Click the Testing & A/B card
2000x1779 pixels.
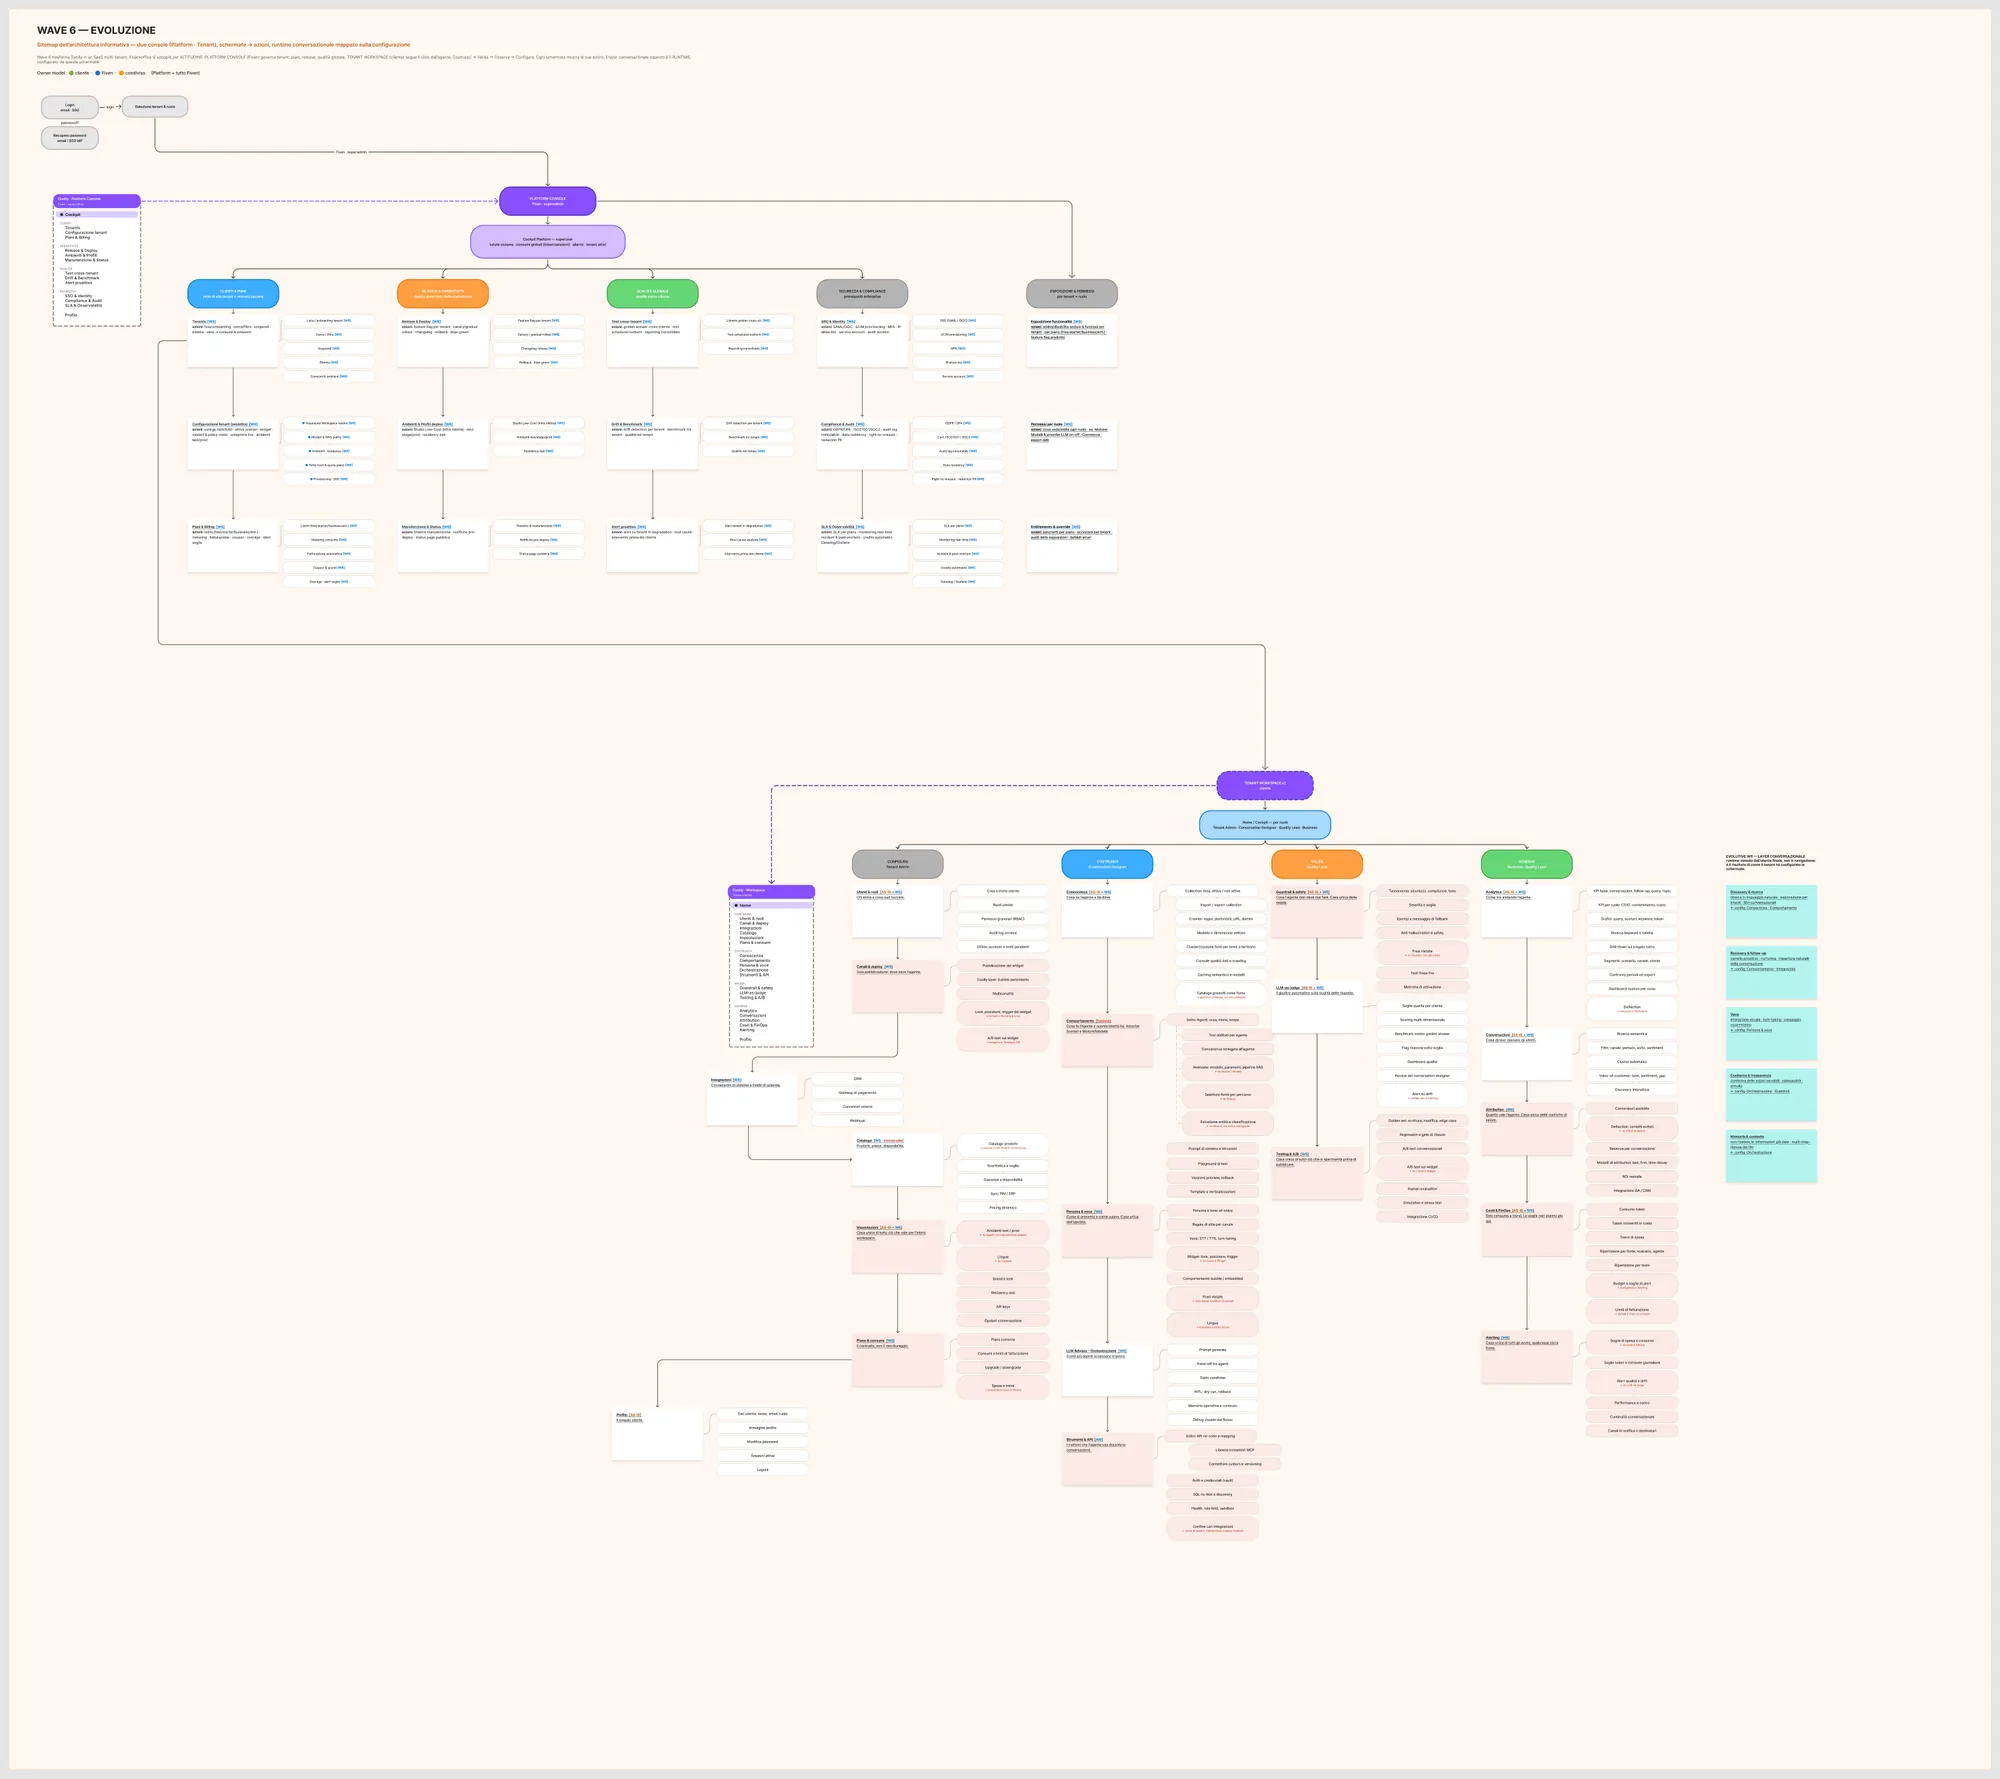point(1317,1174)
